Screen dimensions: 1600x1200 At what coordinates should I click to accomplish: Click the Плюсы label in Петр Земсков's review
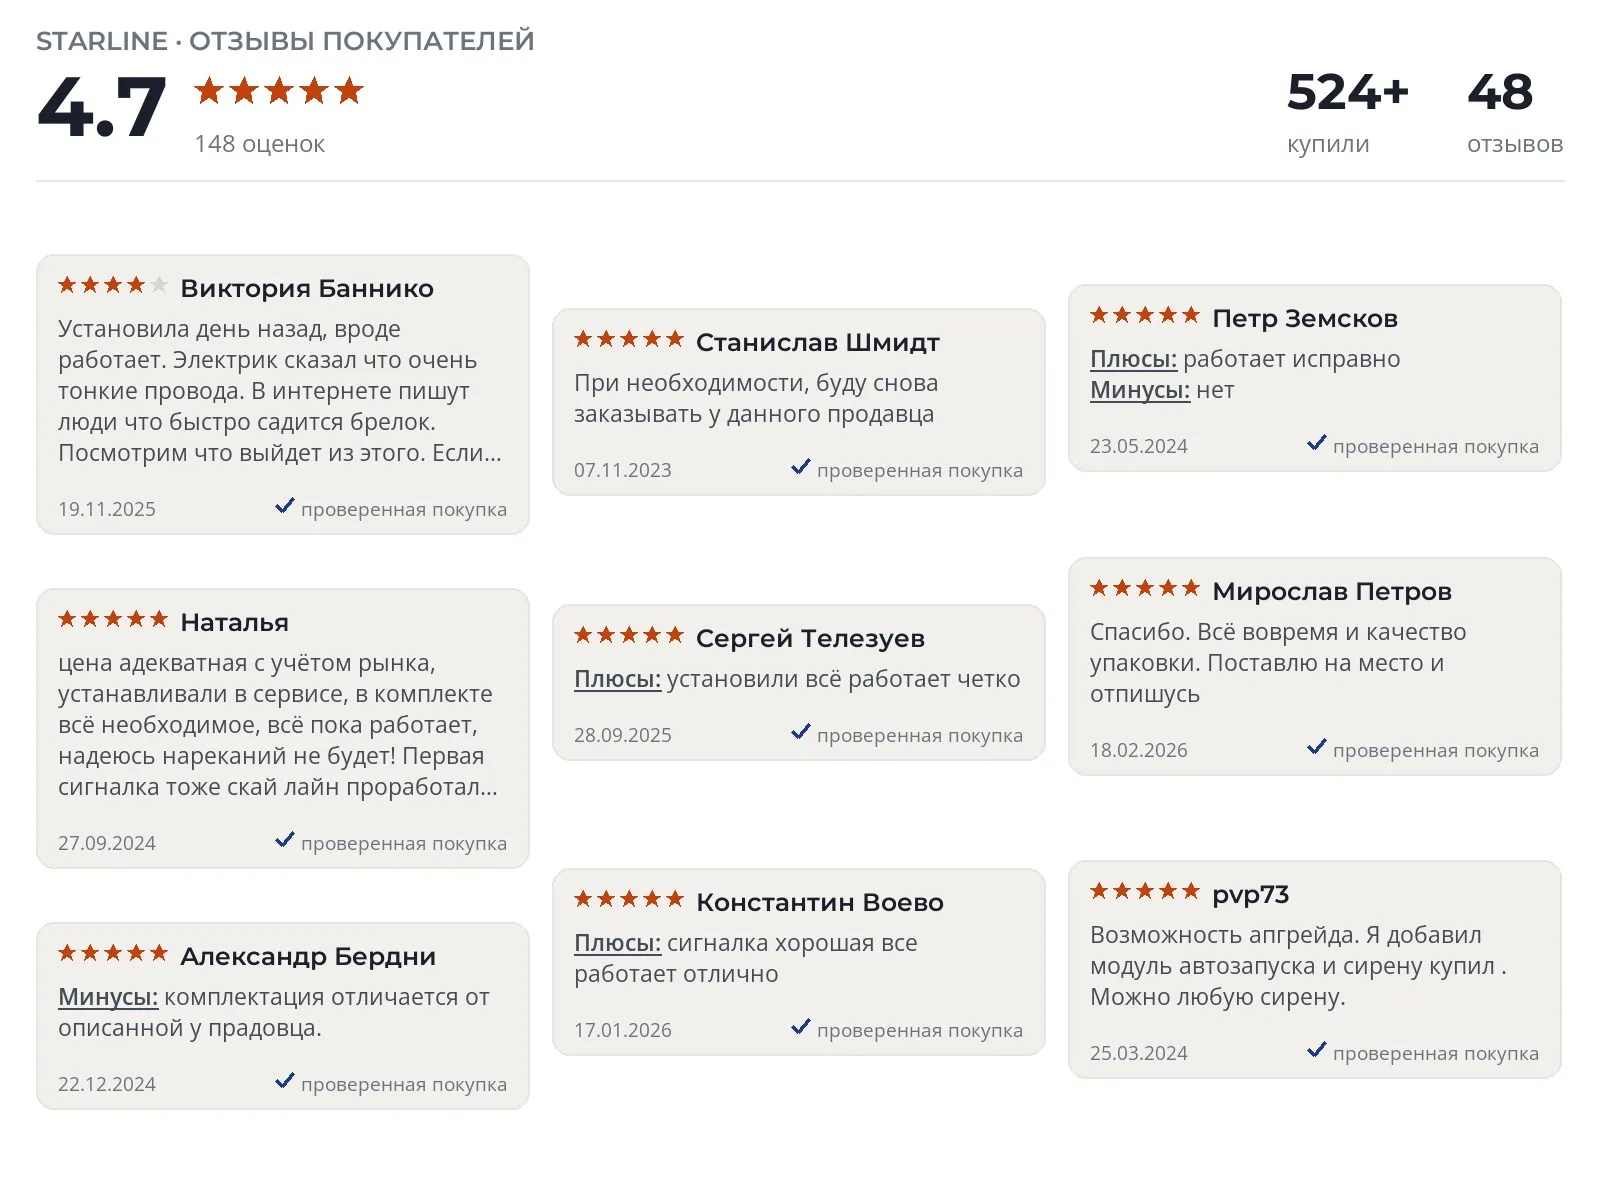pyautogui.click(x=1133, y=359)
